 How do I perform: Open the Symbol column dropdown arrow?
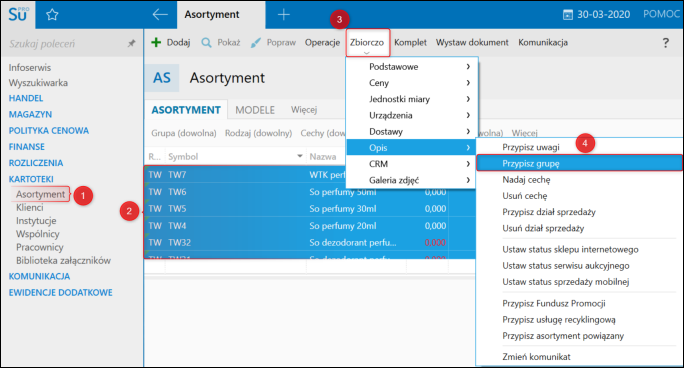(300, 156)
